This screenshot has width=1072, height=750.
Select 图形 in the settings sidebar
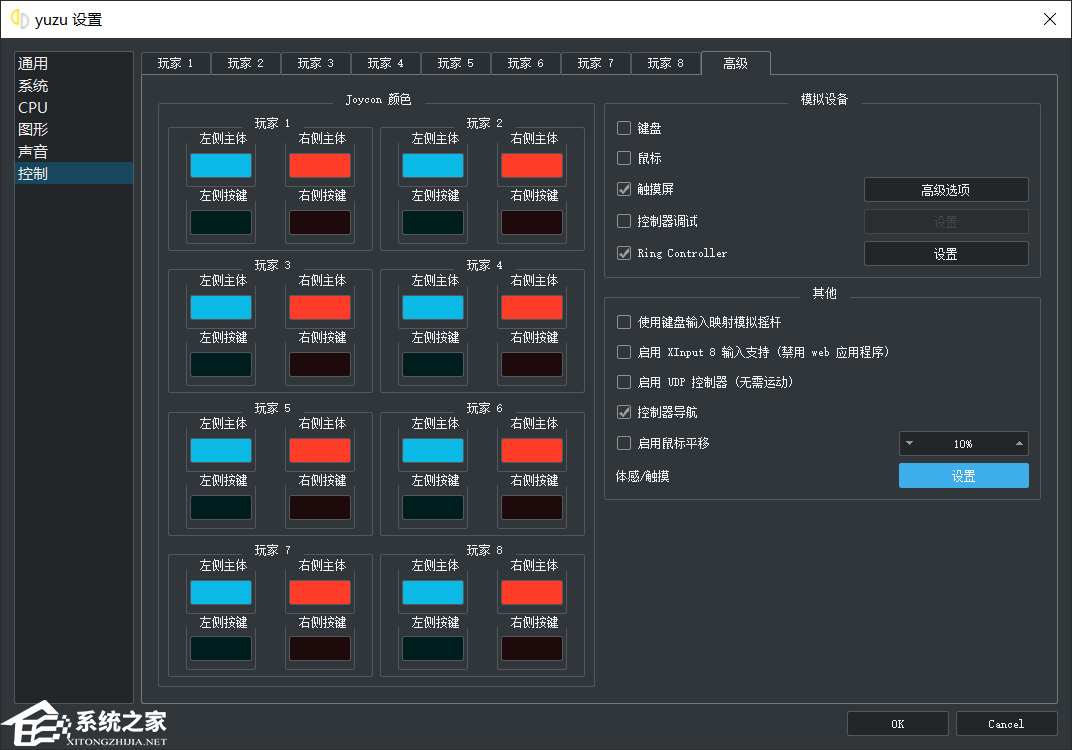click(33, 129)
